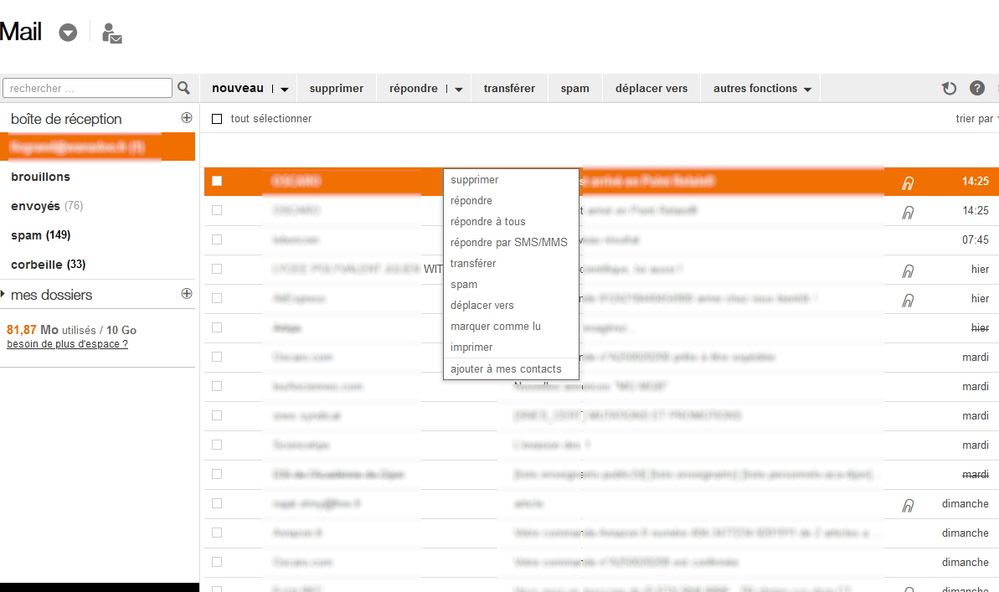Select the highlighted inbox account row
Viewport: 999px width, 592px height.
click(x=97, y=147)
